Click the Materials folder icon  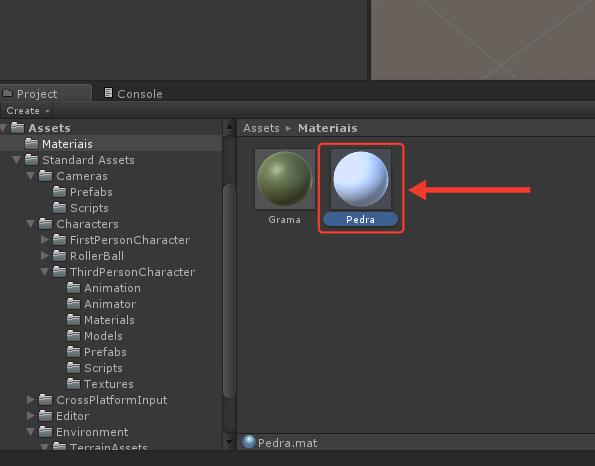[73, 320]
